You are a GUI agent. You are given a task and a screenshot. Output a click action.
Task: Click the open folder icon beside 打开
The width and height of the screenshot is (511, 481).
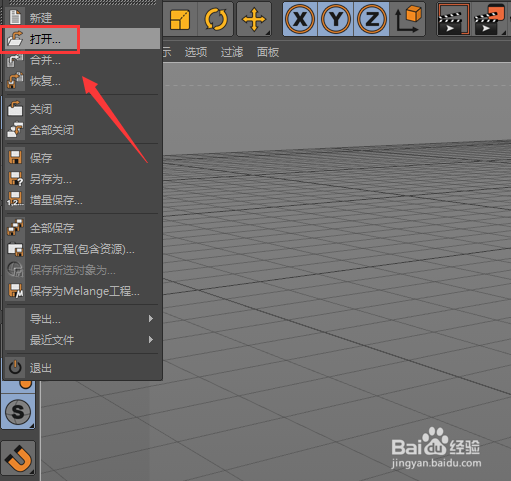pyautogui.click(x=15, y=39)
